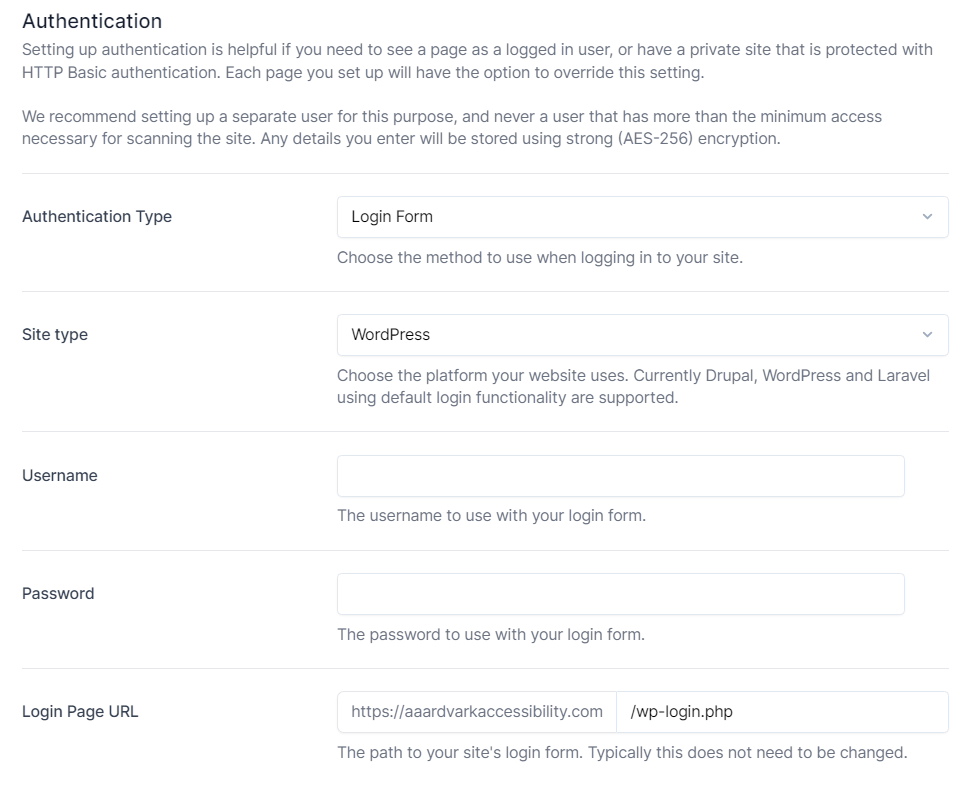Click the Site type label
This screenshot has height=787, width=979.
(55, 335)
